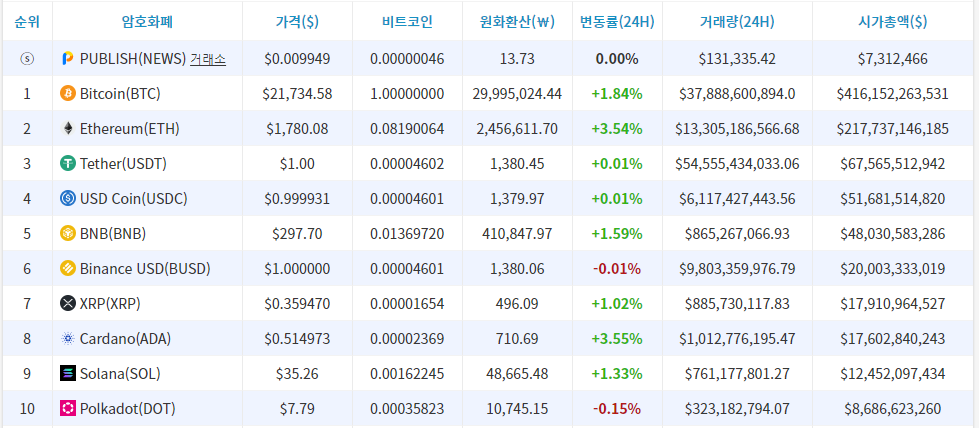Select Cardano price $0.514973
Image resolution: width=979 pixels, height=428 pixels.
[x=297, y=339]
